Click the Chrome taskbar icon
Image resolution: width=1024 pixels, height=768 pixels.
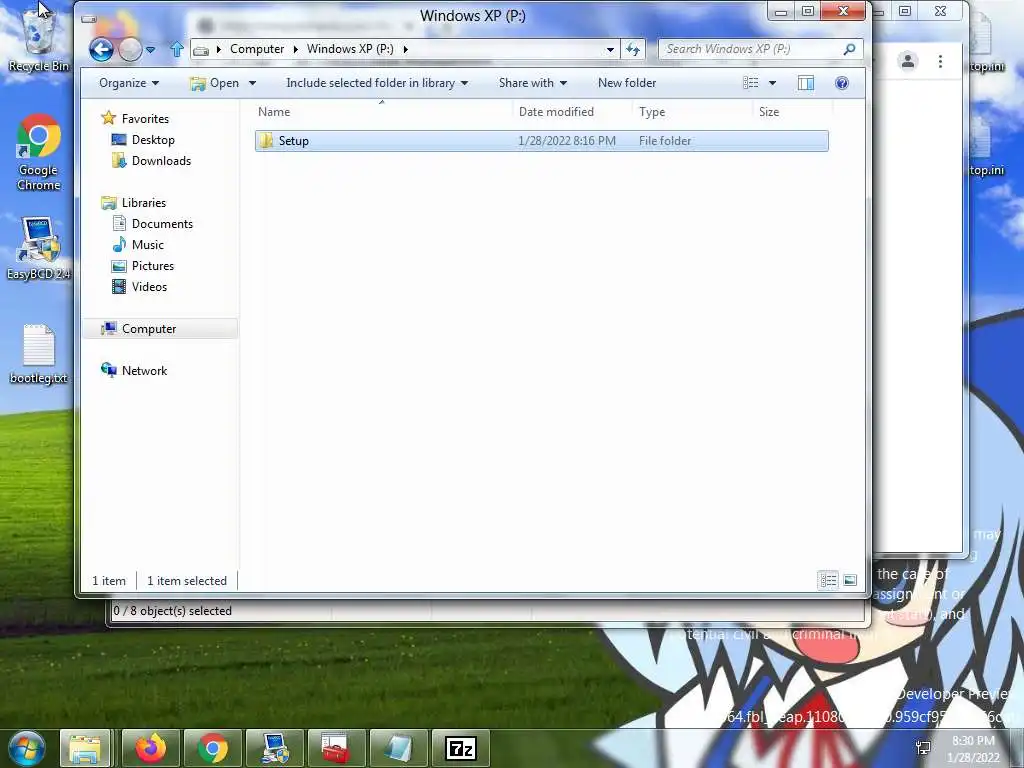213,748
